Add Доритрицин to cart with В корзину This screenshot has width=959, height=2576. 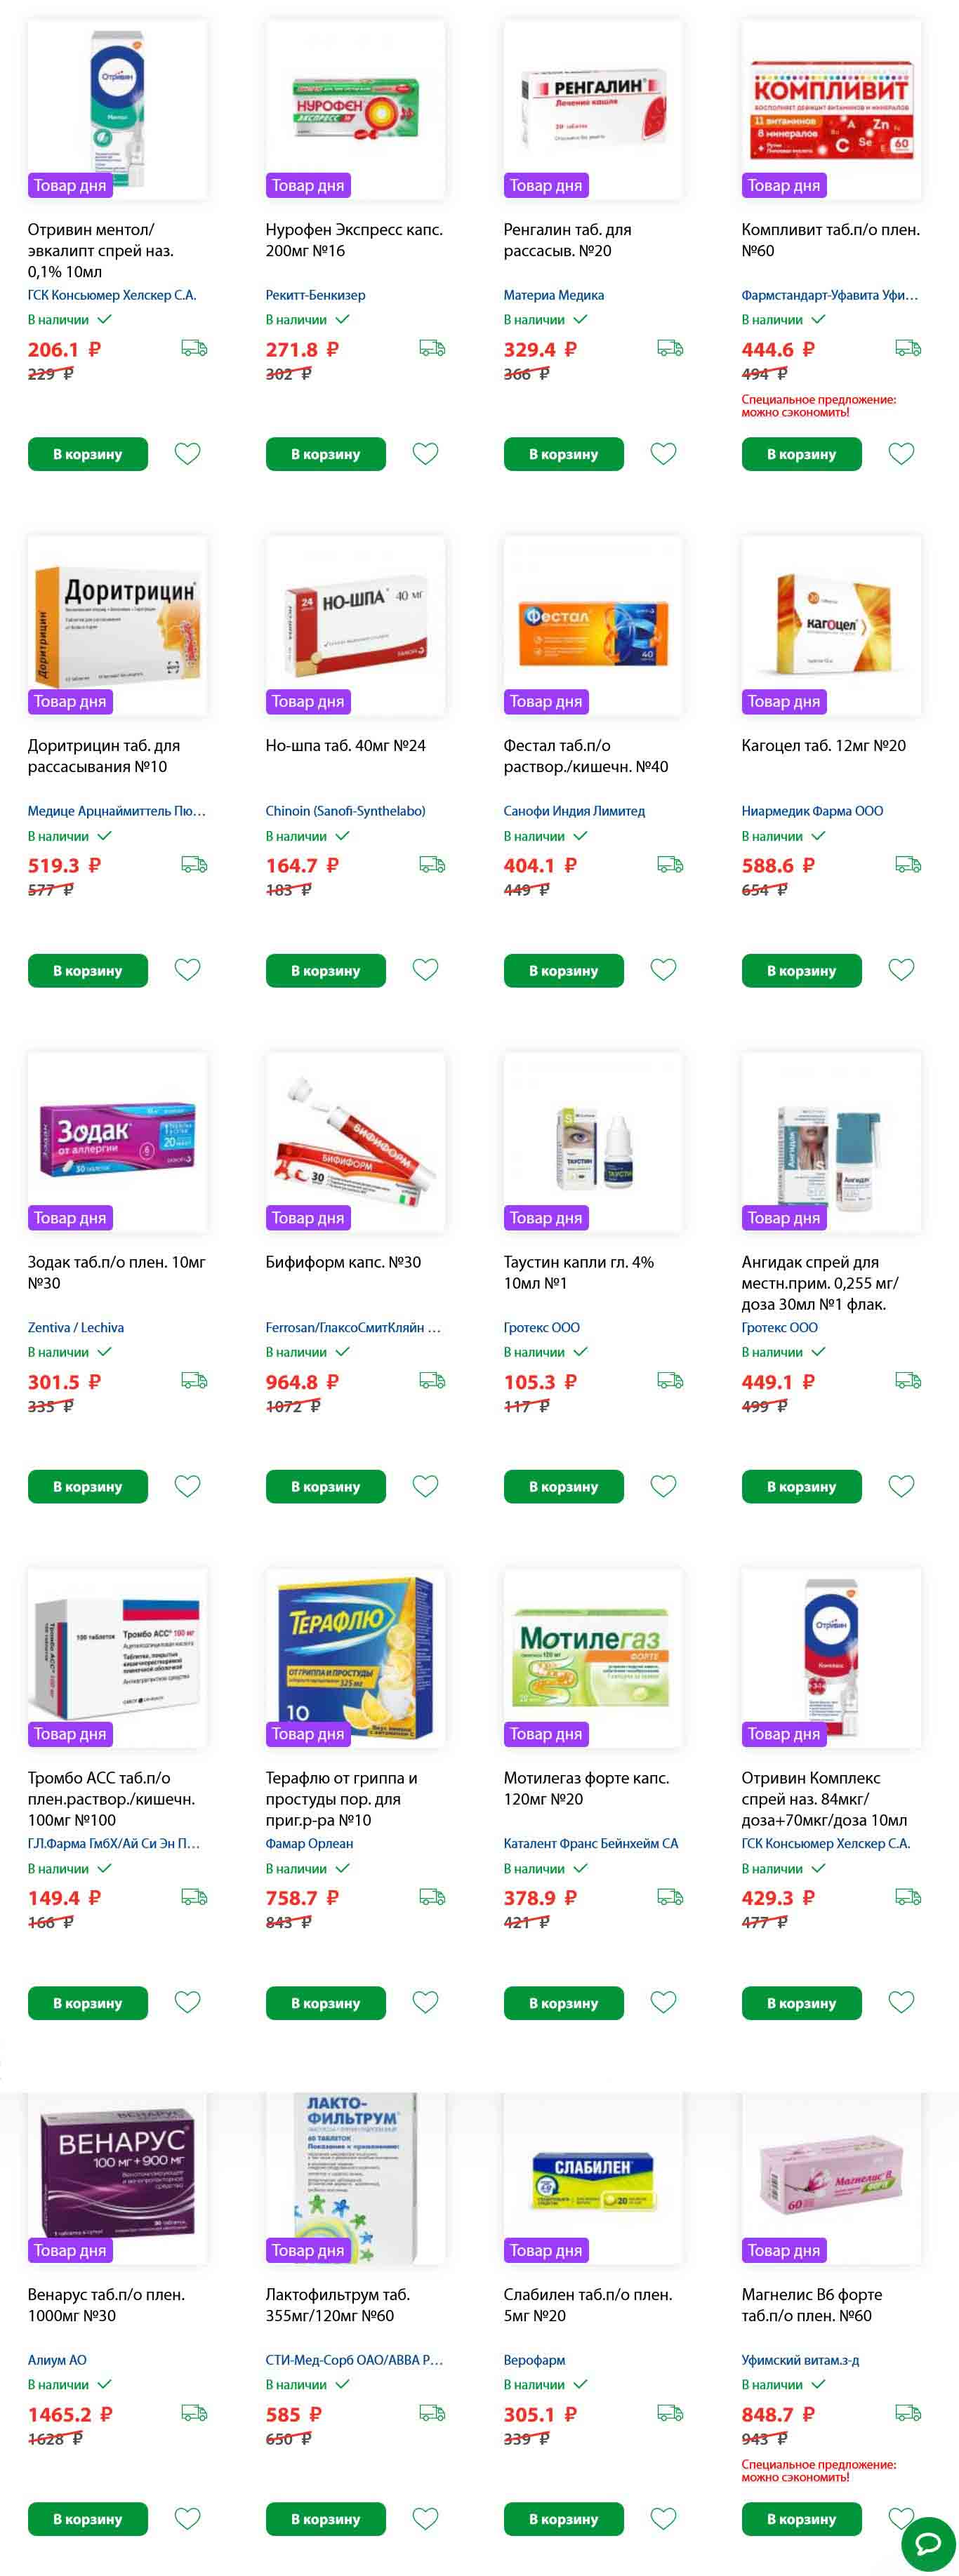click(88, 971)
